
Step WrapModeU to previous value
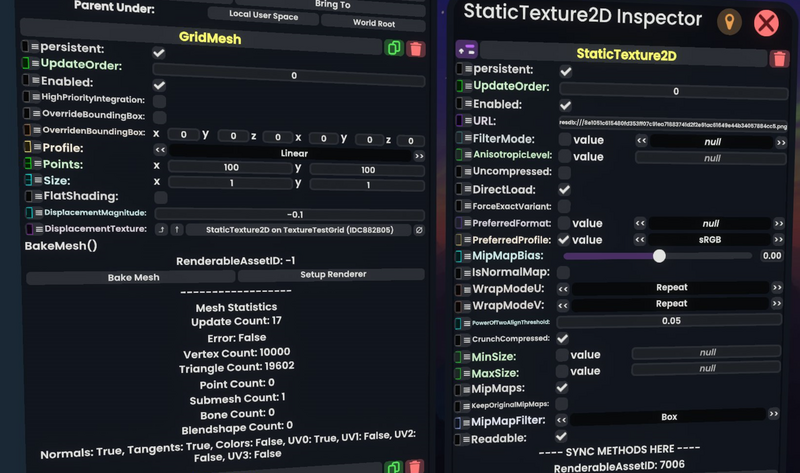tap(563, 288)
